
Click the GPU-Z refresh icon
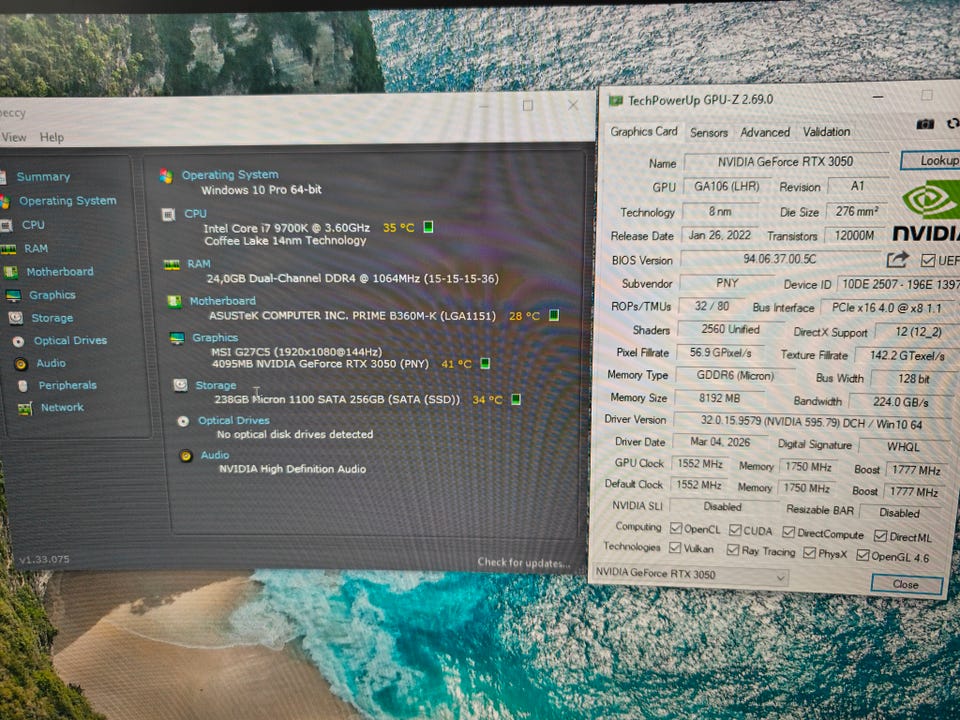coord(953,124)
